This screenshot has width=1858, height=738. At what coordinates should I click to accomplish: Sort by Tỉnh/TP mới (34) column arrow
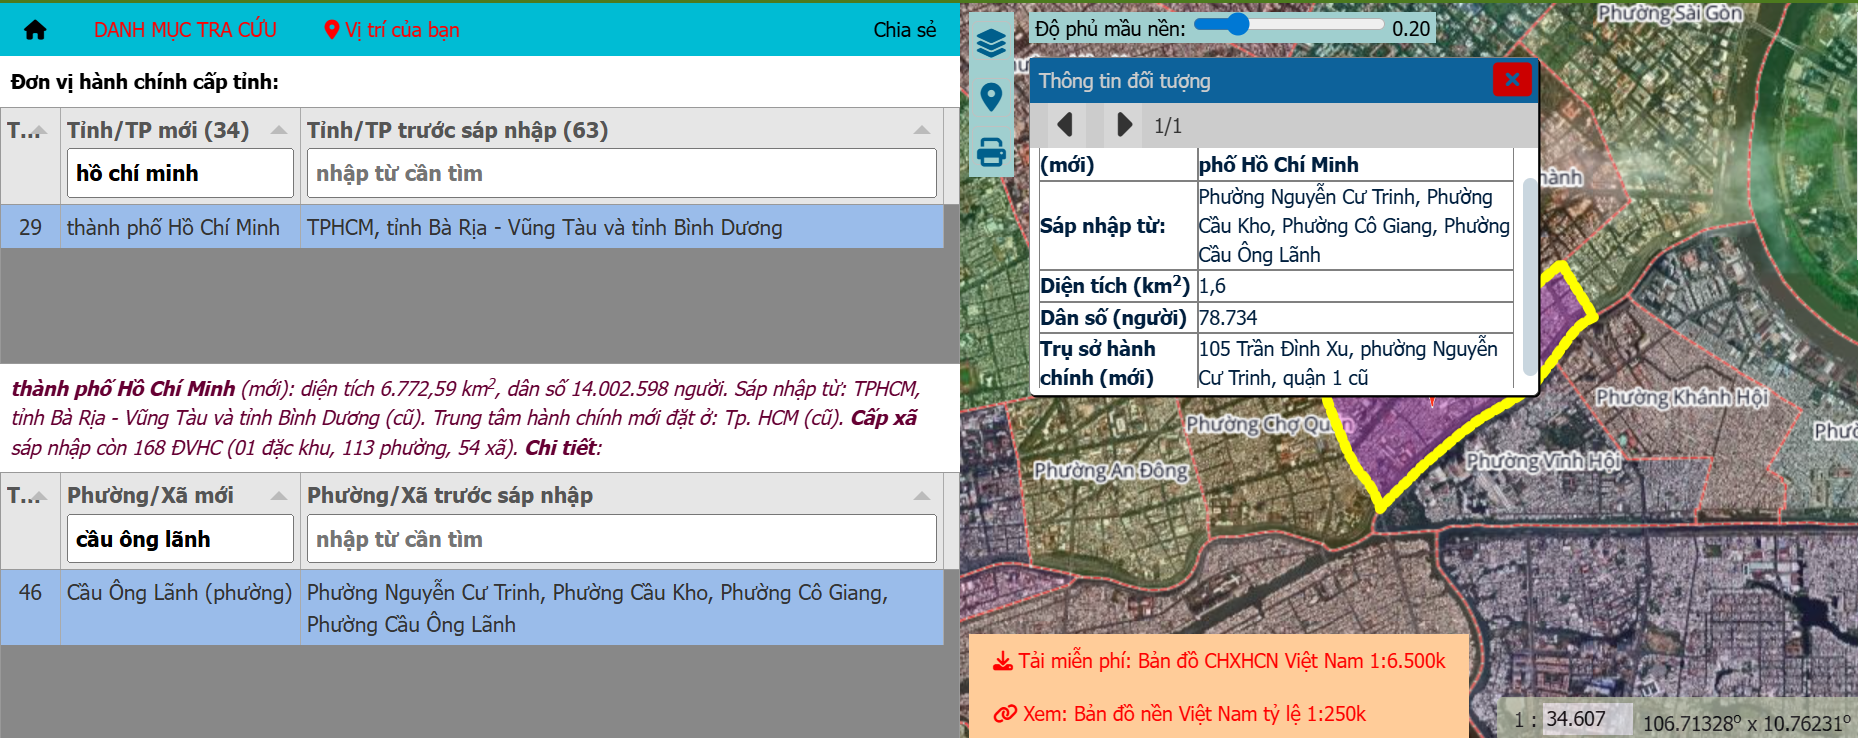[279, 130]
